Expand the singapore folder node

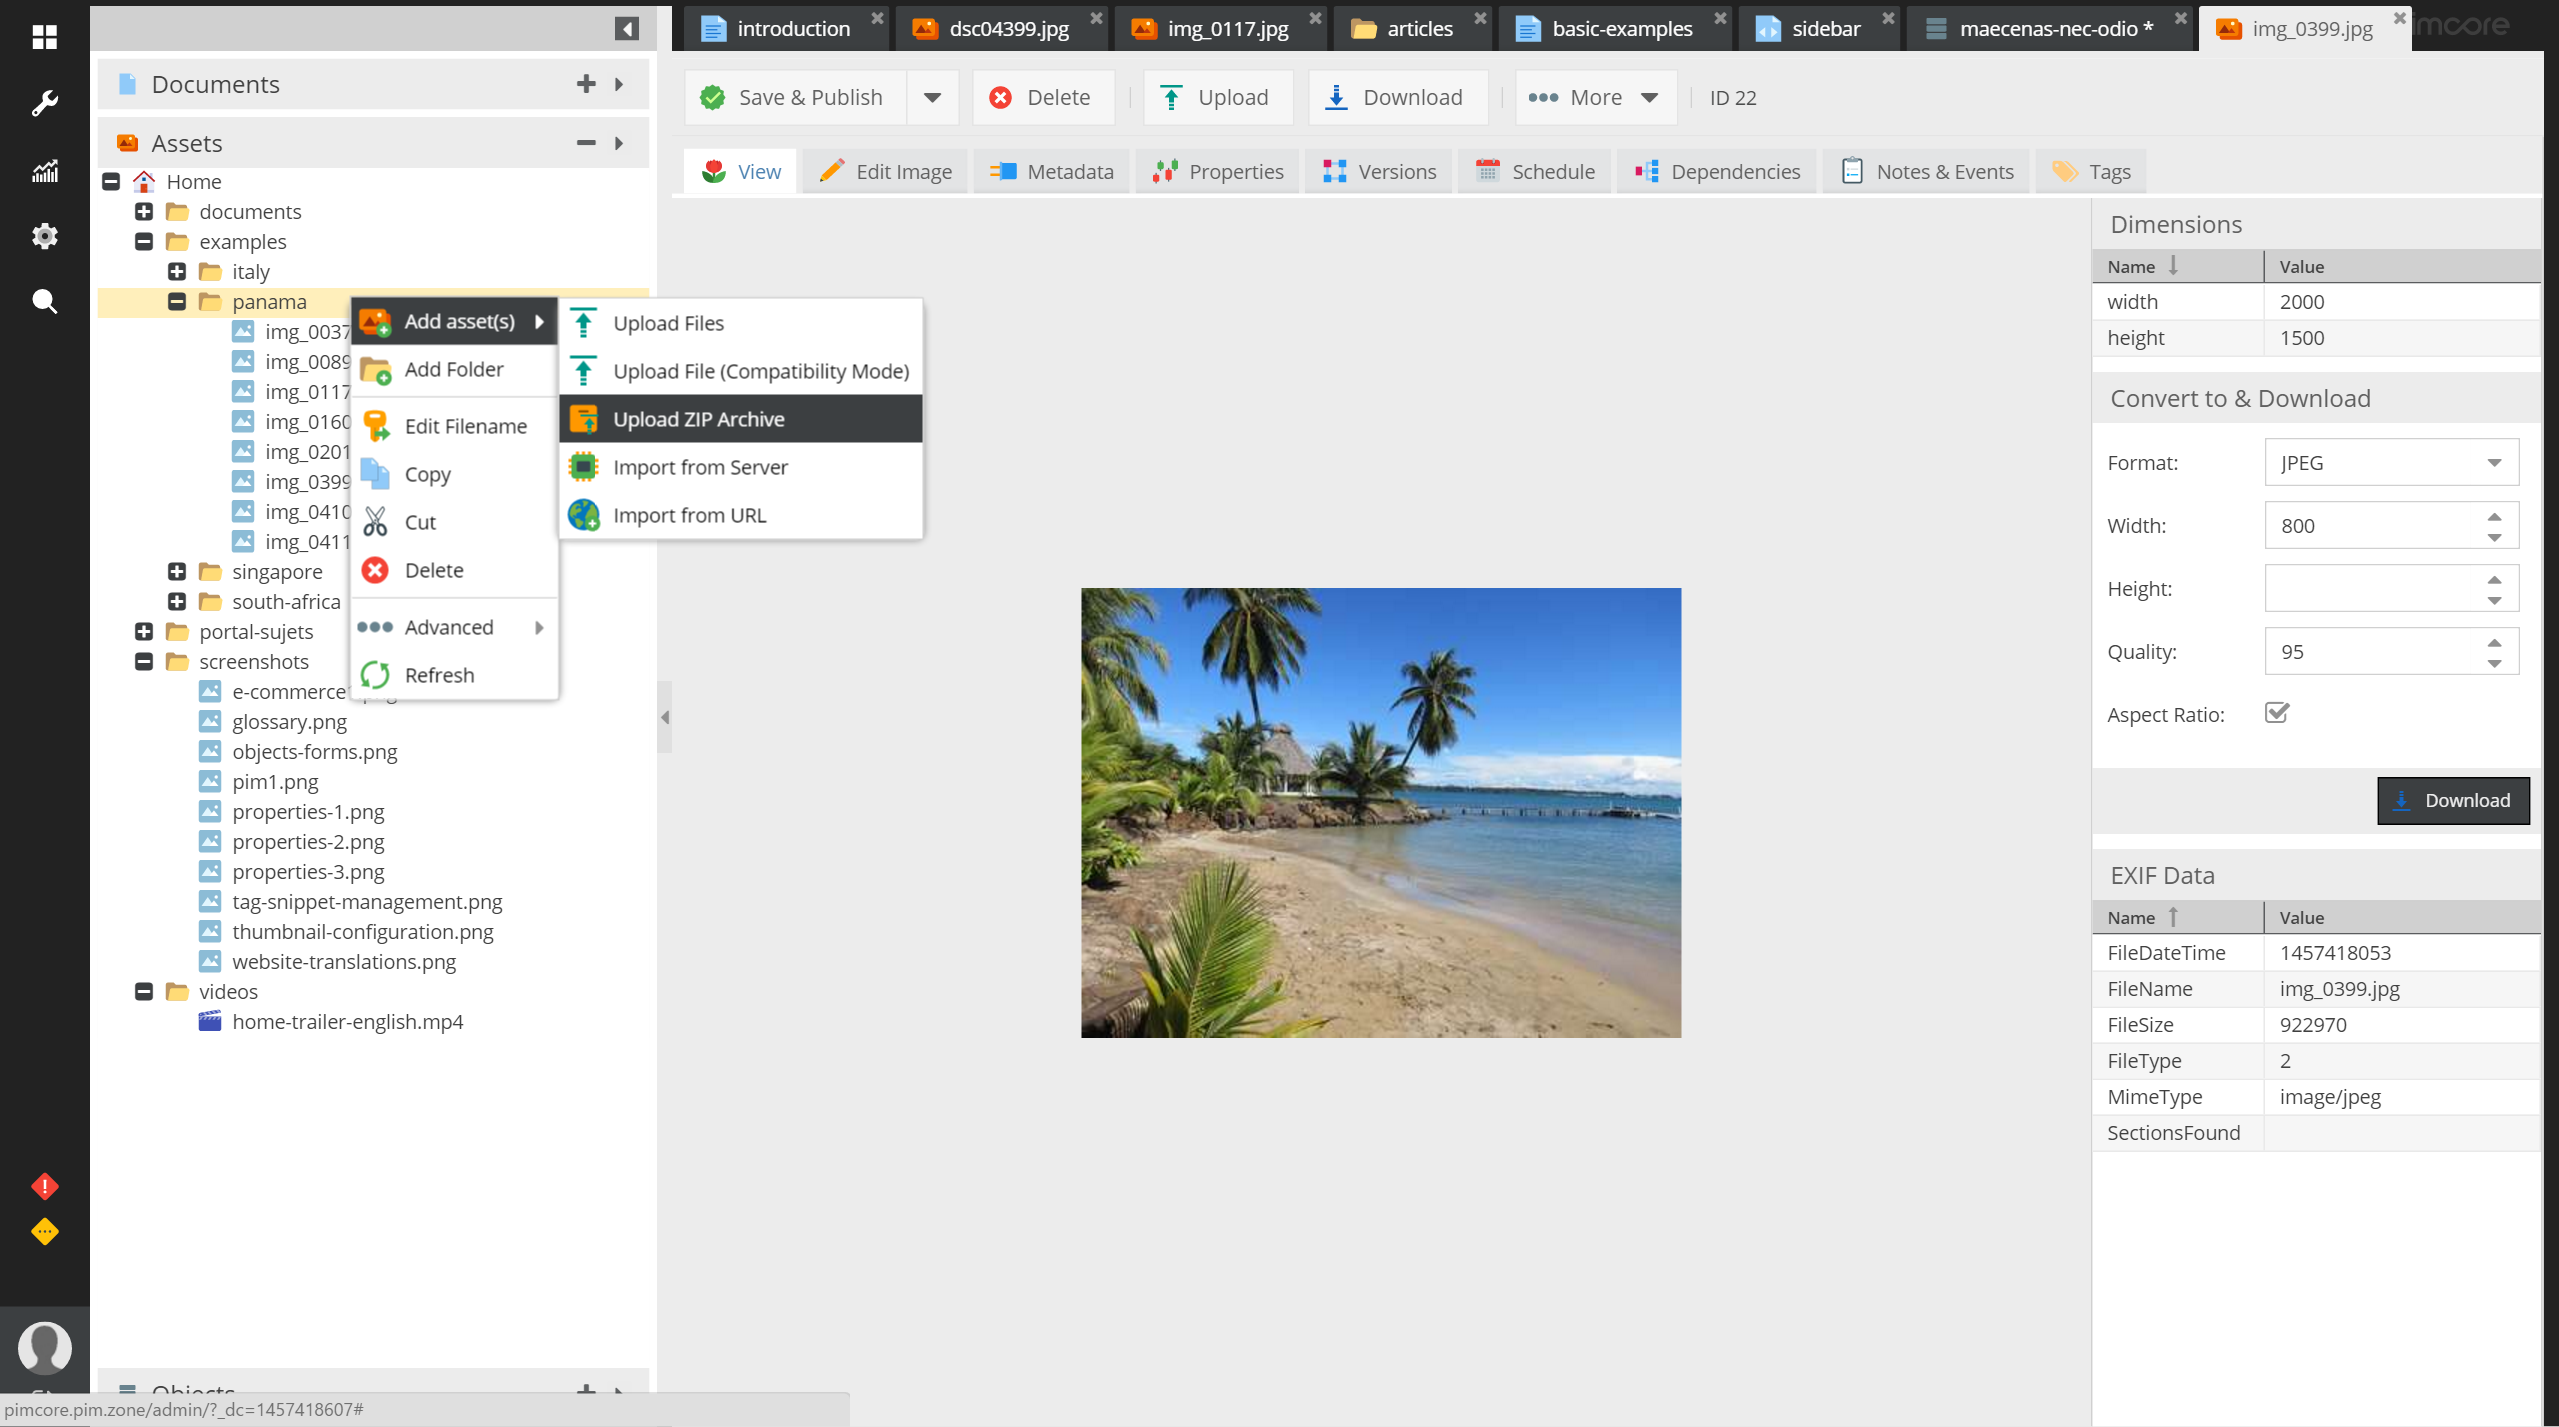click(177, 571)
